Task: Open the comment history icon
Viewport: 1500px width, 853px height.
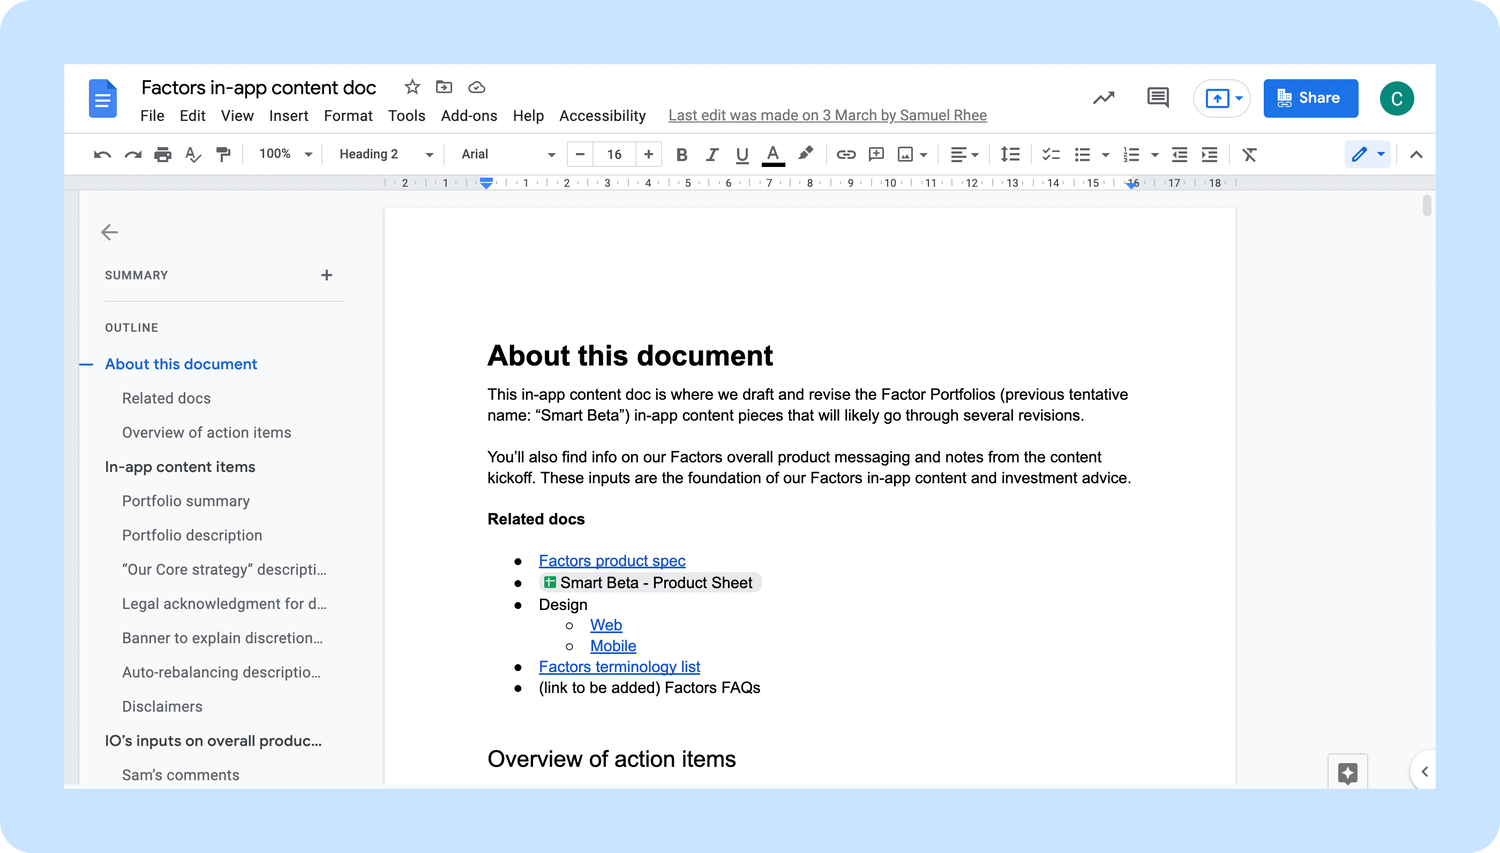Action: coord(1158,98)
